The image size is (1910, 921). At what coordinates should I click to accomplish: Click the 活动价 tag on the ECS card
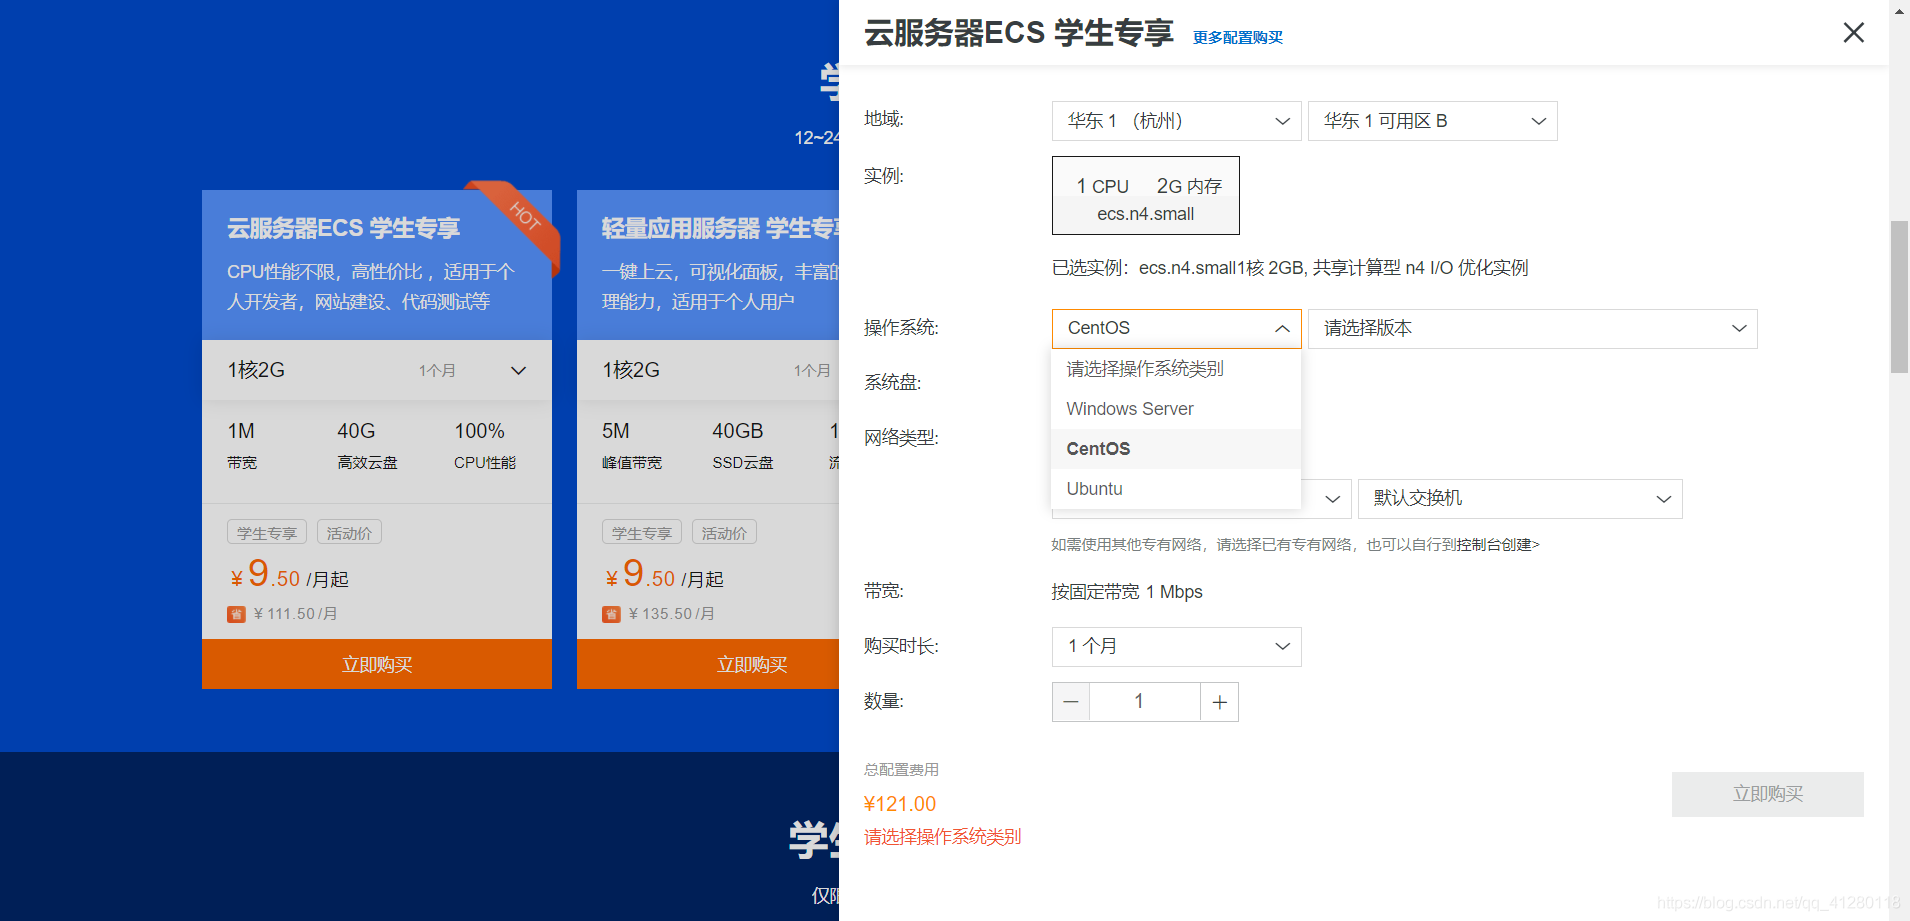349,533
